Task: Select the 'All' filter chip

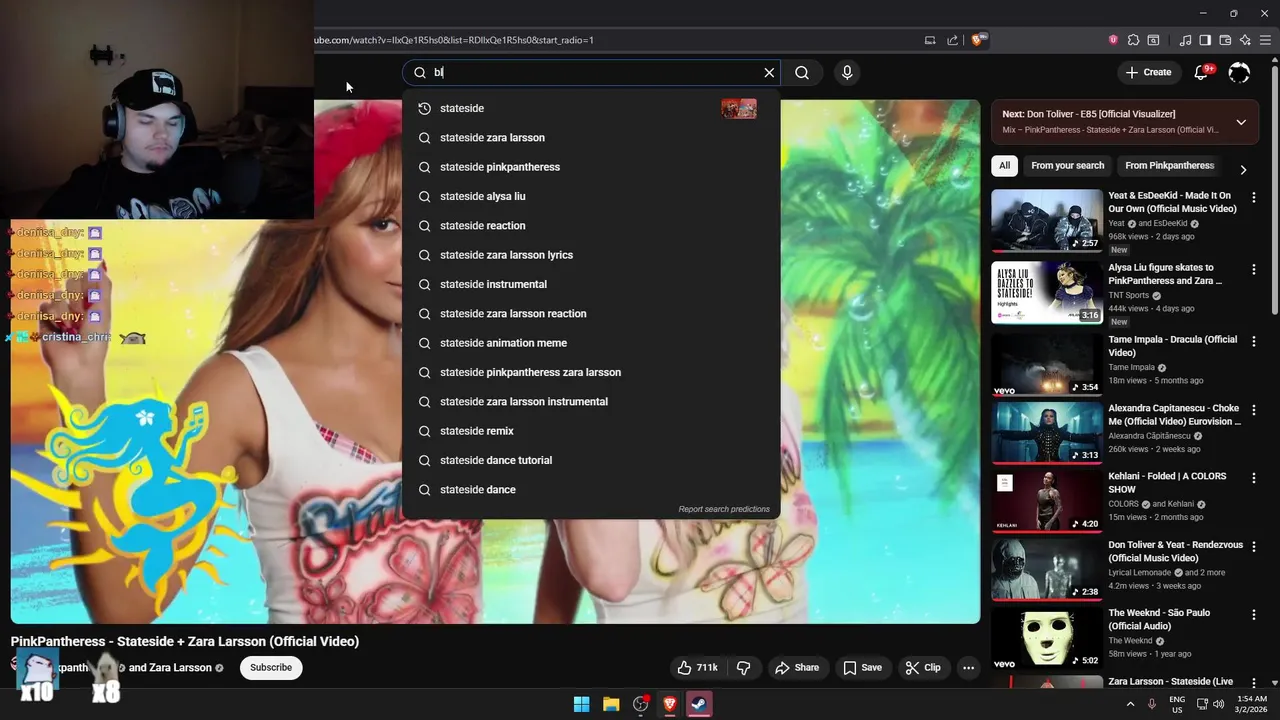Action: 1004,166
